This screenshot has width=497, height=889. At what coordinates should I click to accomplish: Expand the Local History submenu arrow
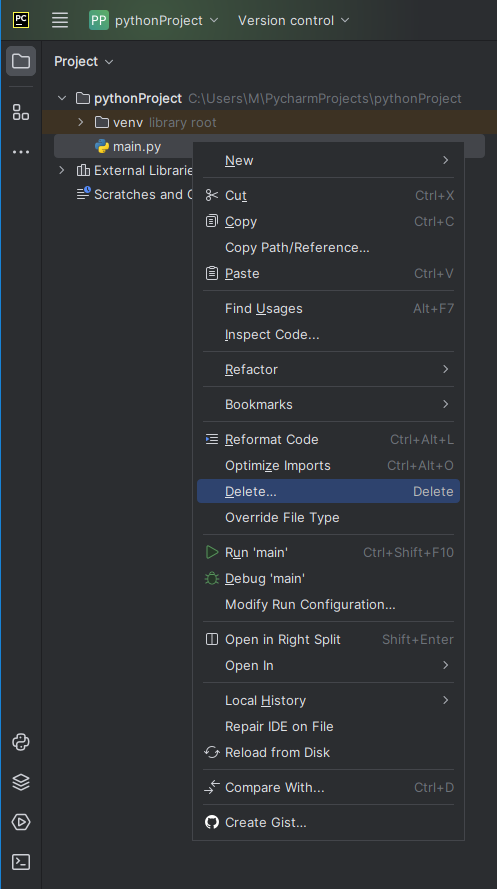click(x=445, y=700)
